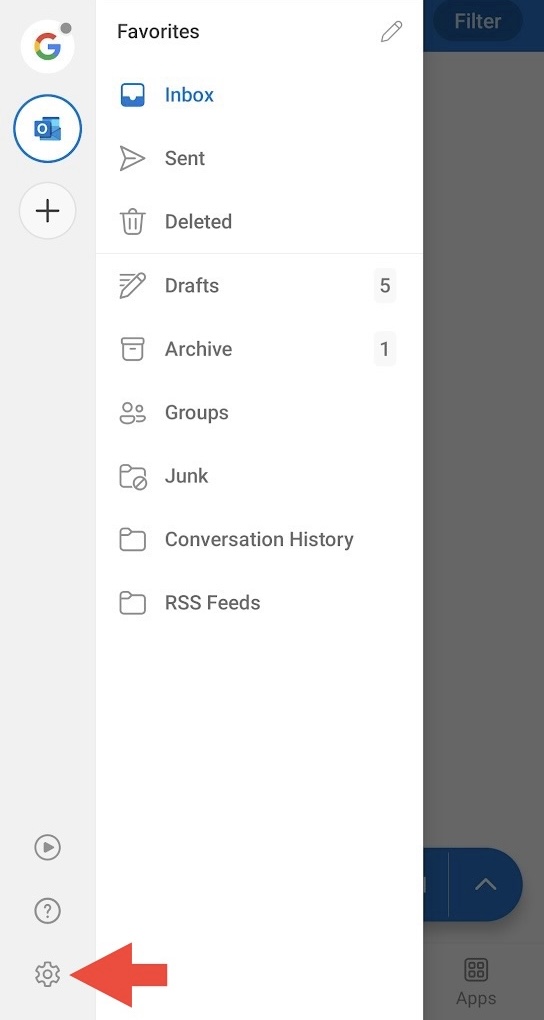Open the Inbox folder

[x=259, y=95]
